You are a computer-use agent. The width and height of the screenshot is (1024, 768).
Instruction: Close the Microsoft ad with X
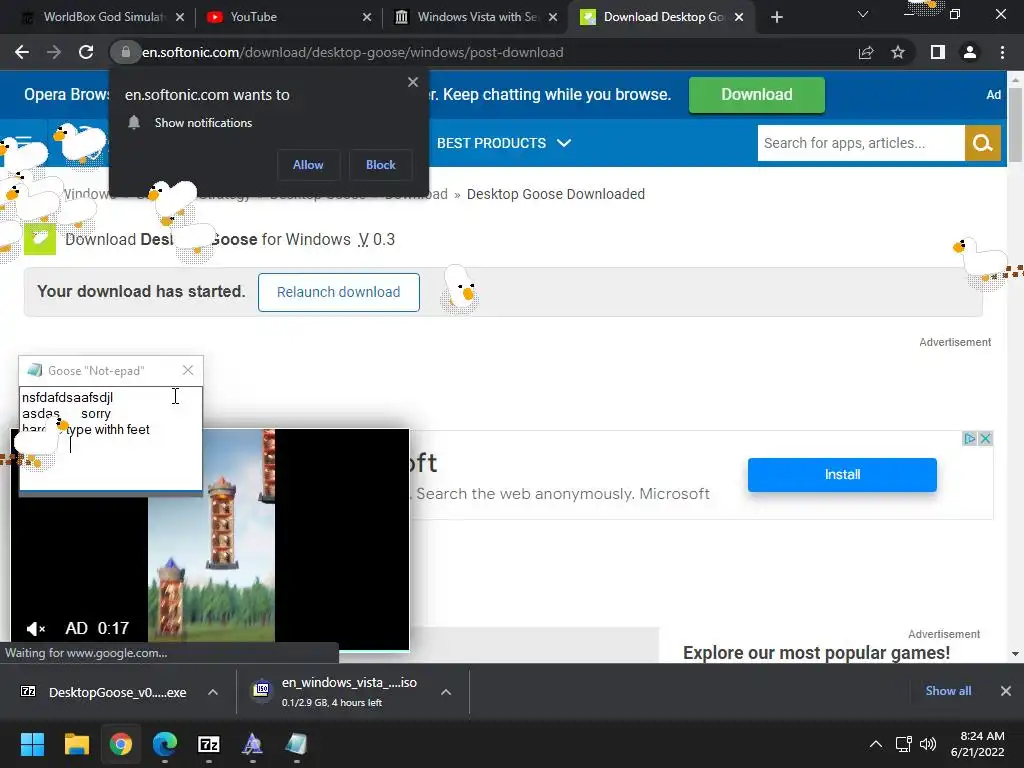[985, 438]
